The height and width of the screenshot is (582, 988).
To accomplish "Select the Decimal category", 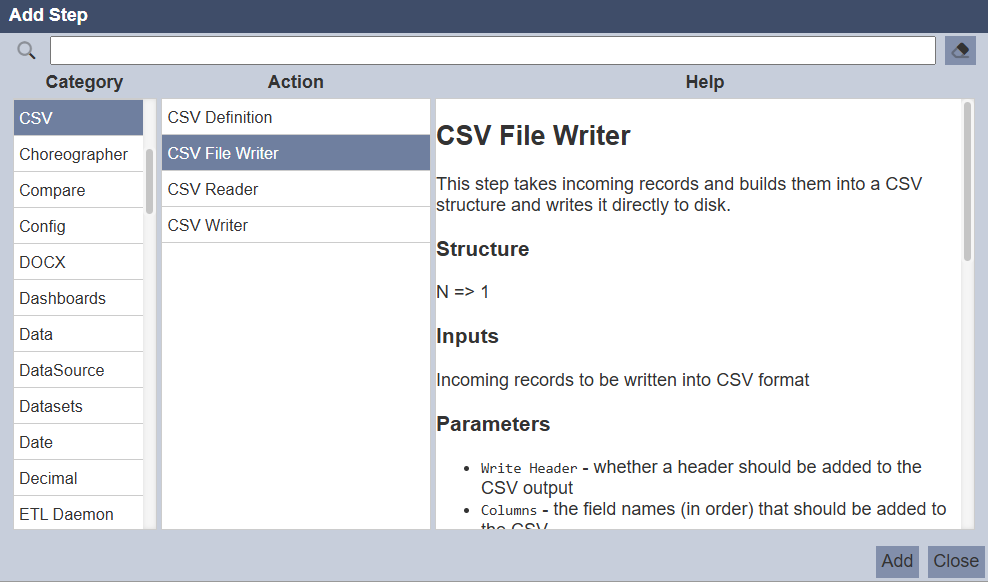I will (48, 478).
